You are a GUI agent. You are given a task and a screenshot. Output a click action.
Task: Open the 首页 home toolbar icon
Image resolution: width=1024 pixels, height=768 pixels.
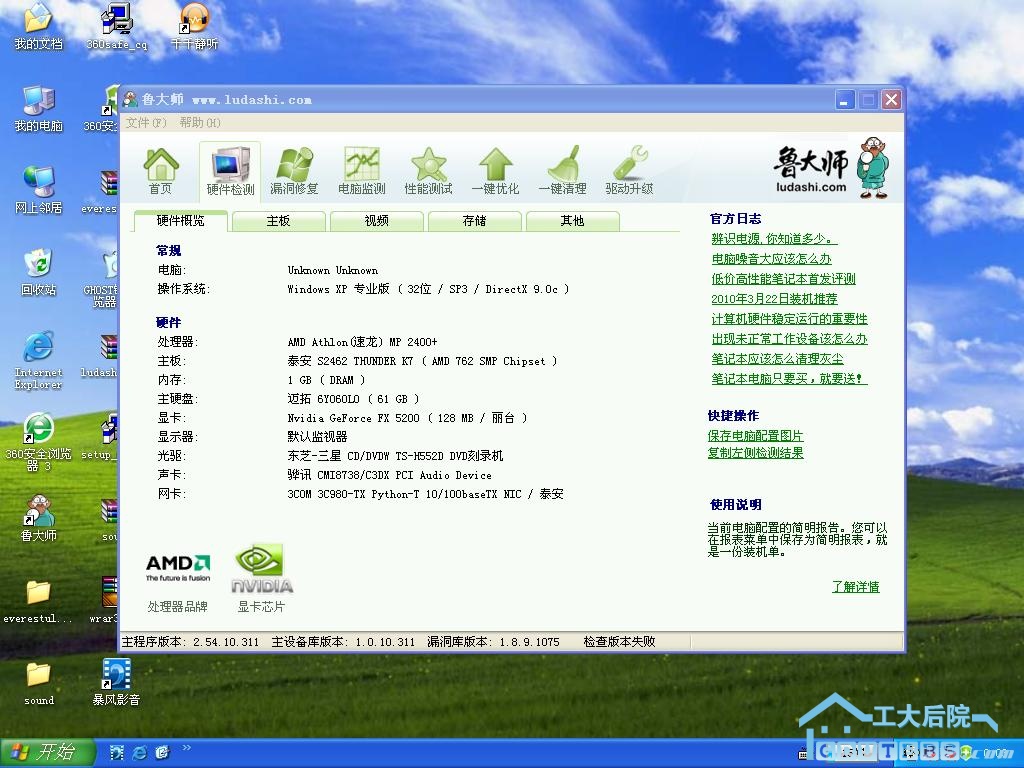coord(161,170)
